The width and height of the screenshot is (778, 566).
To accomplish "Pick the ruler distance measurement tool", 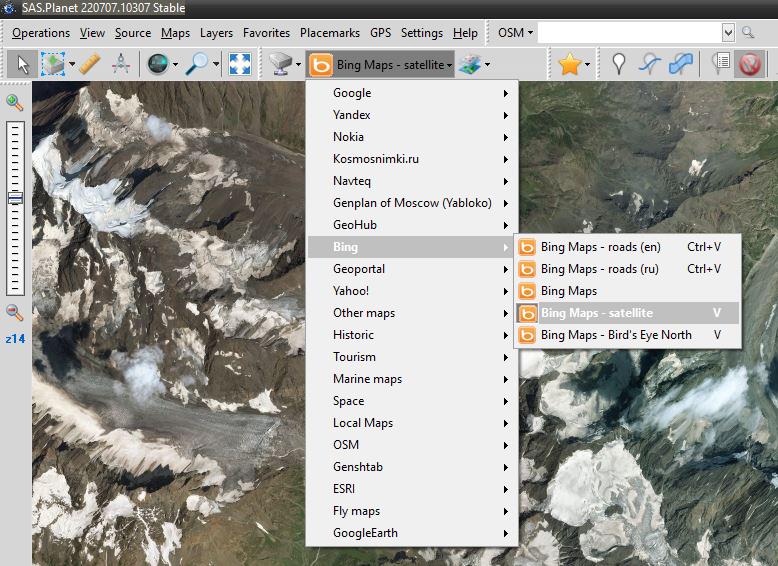I will point(90,64).
